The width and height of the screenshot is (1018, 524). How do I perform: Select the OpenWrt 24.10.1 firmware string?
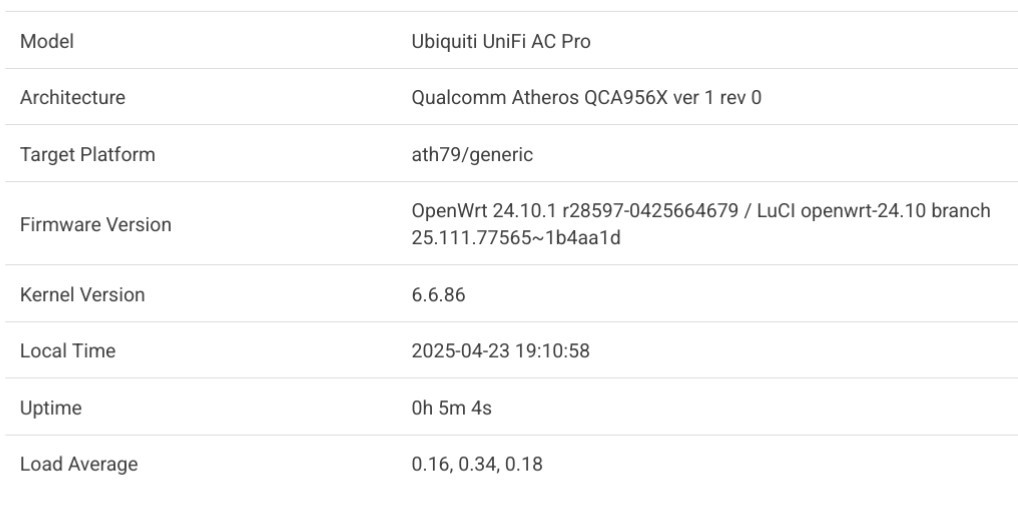click(x=484, y=211)
